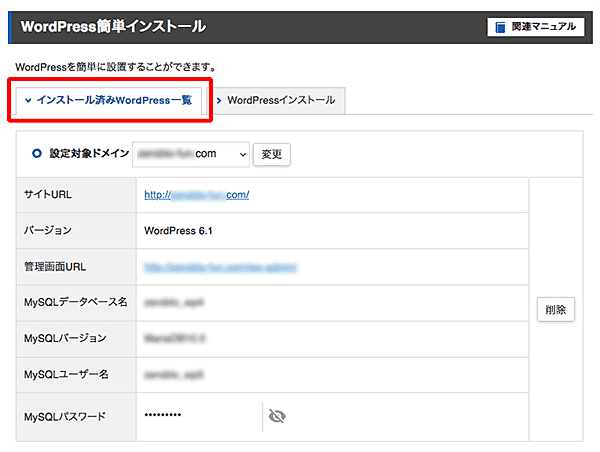The image size is (600, 452).
Task: Click the 設定対象ドメイン label
Action: click(x=90, y=153)
